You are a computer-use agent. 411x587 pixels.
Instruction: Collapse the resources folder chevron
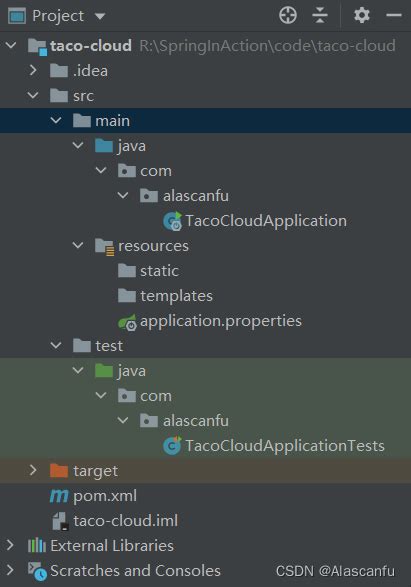click(78, 245)
